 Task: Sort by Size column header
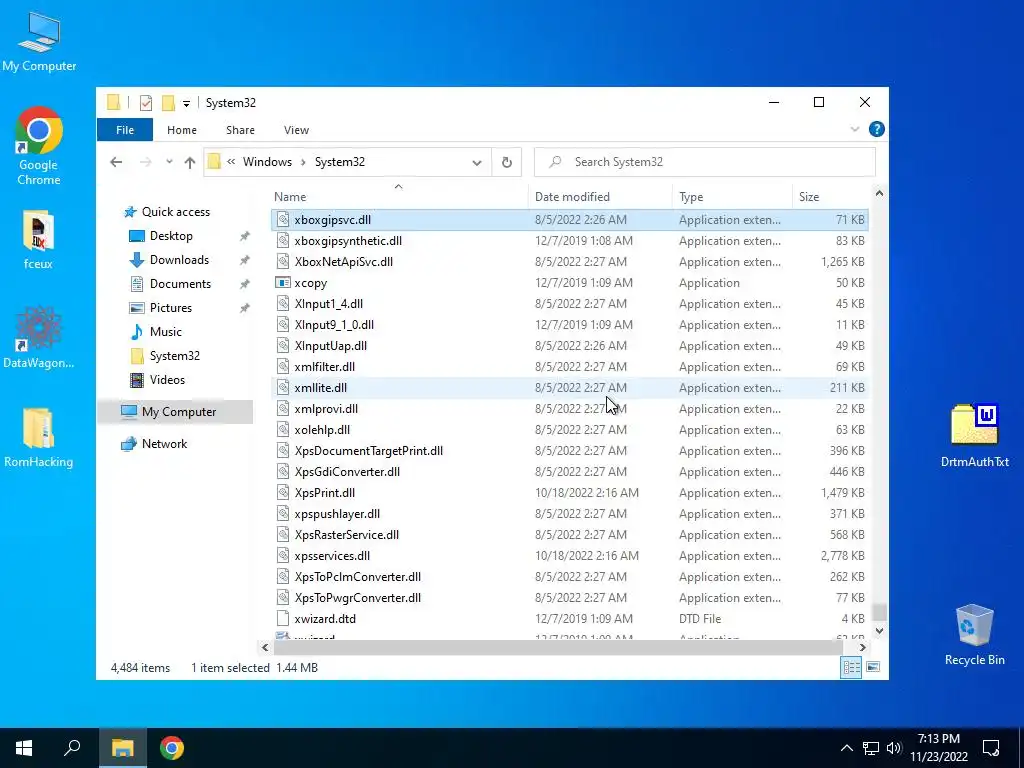830,197
